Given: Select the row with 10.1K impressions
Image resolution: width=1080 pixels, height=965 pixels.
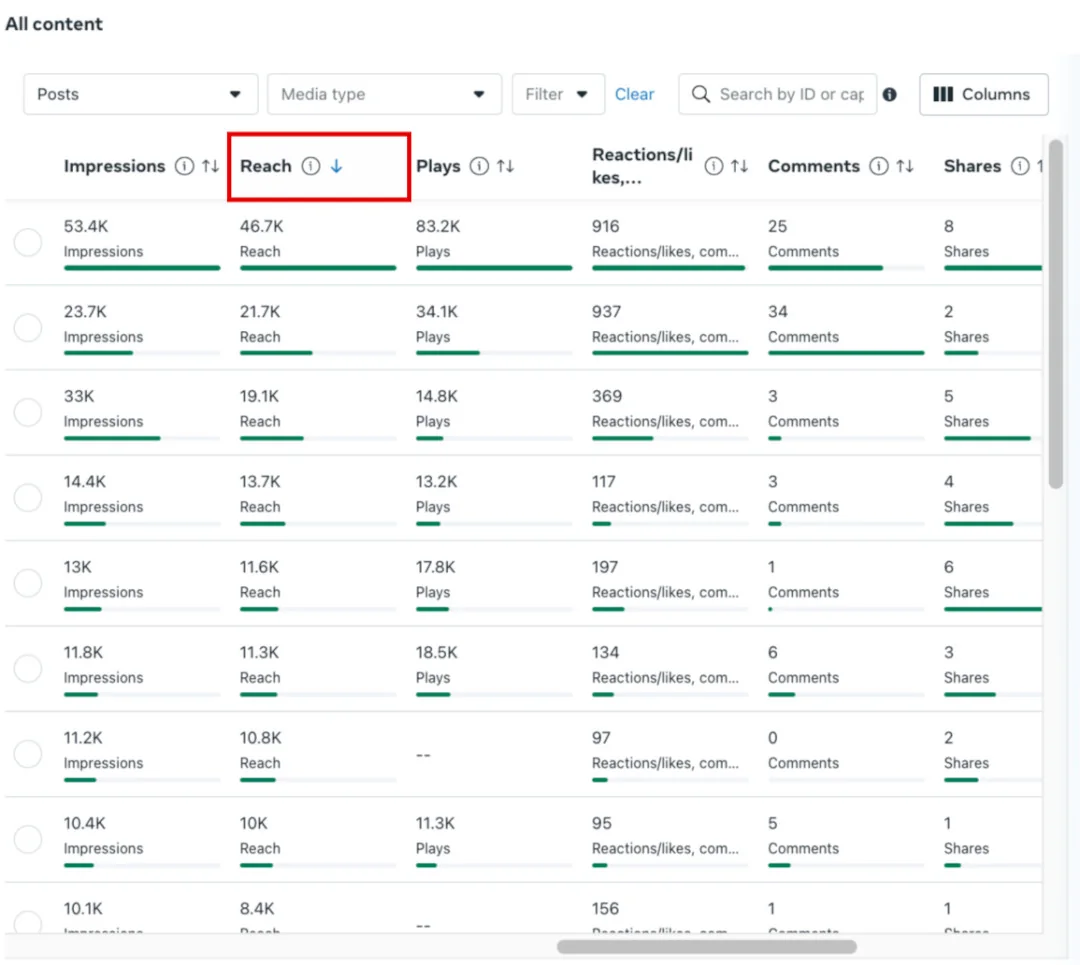Looking at the screenshot, I should pyautogui.click(x=28, y=922).
